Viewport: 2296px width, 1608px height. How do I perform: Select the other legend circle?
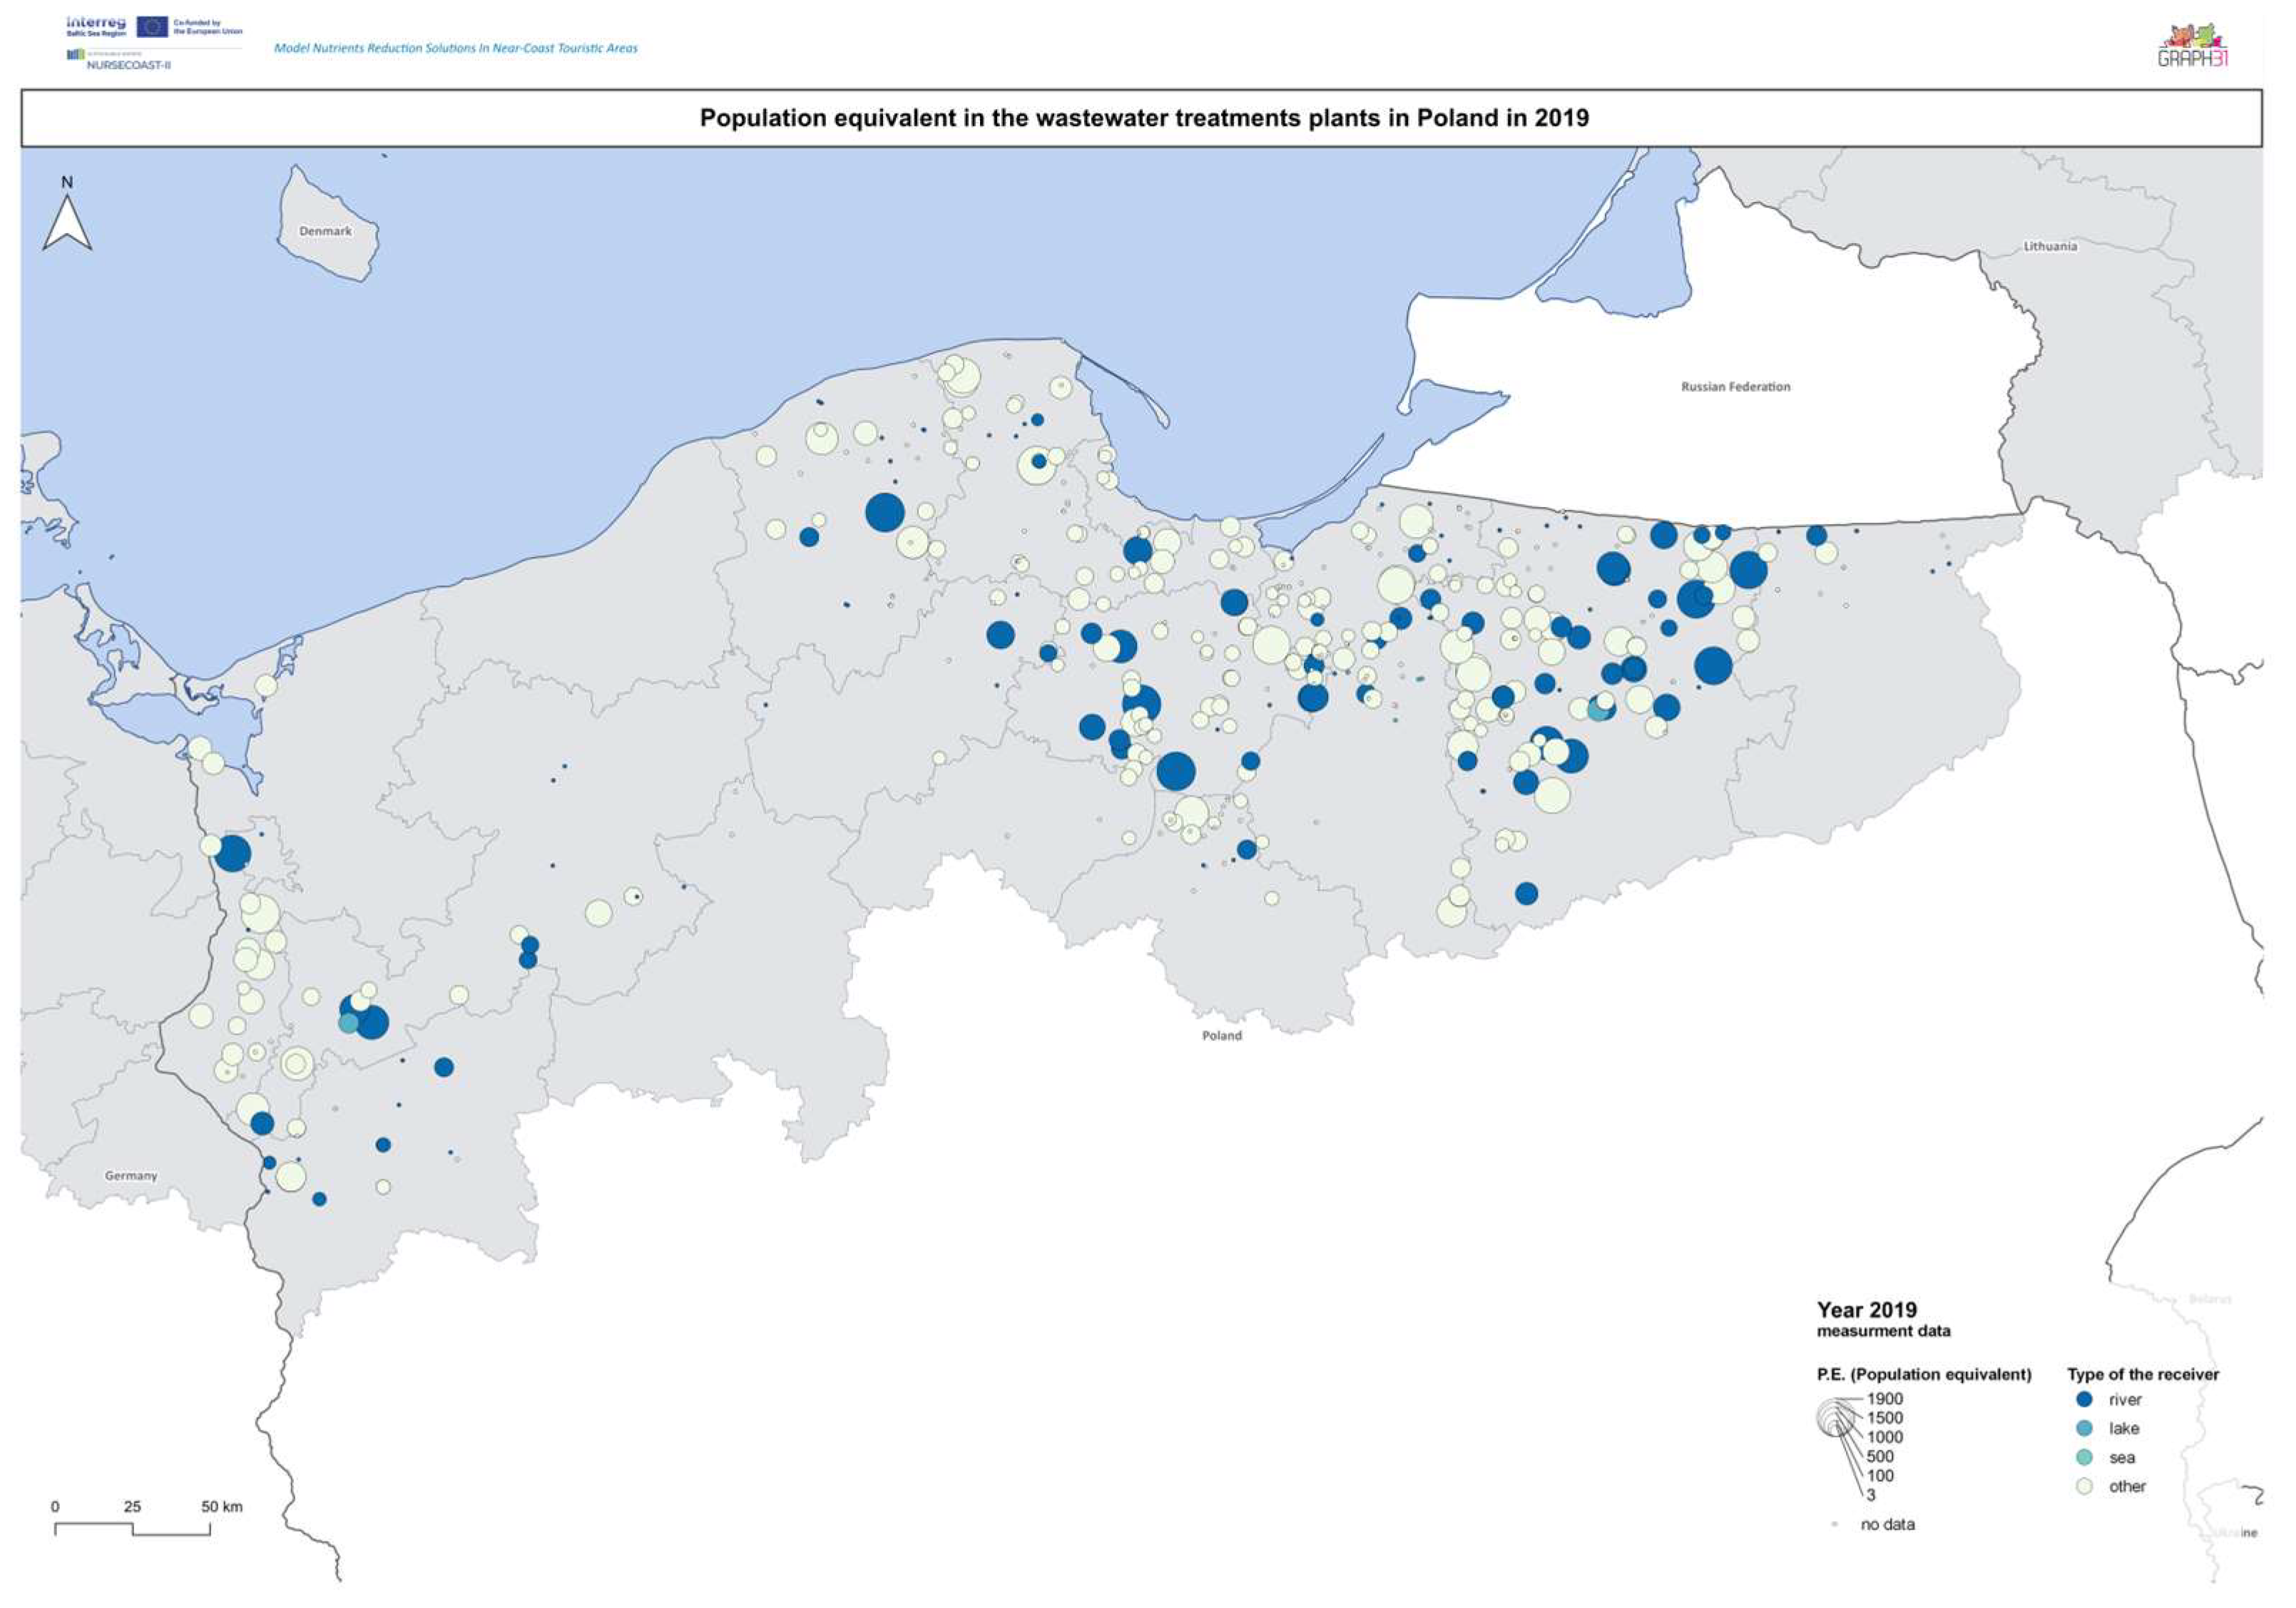point(2084,1486)
